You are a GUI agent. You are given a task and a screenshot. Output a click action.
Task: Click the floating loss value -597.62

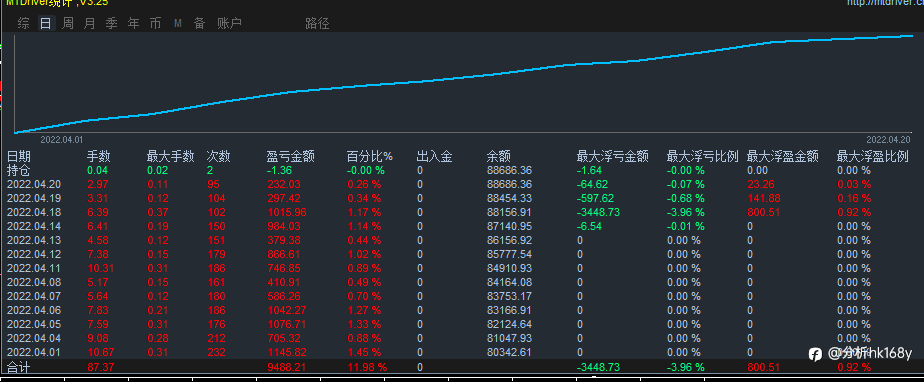(595, 198)
